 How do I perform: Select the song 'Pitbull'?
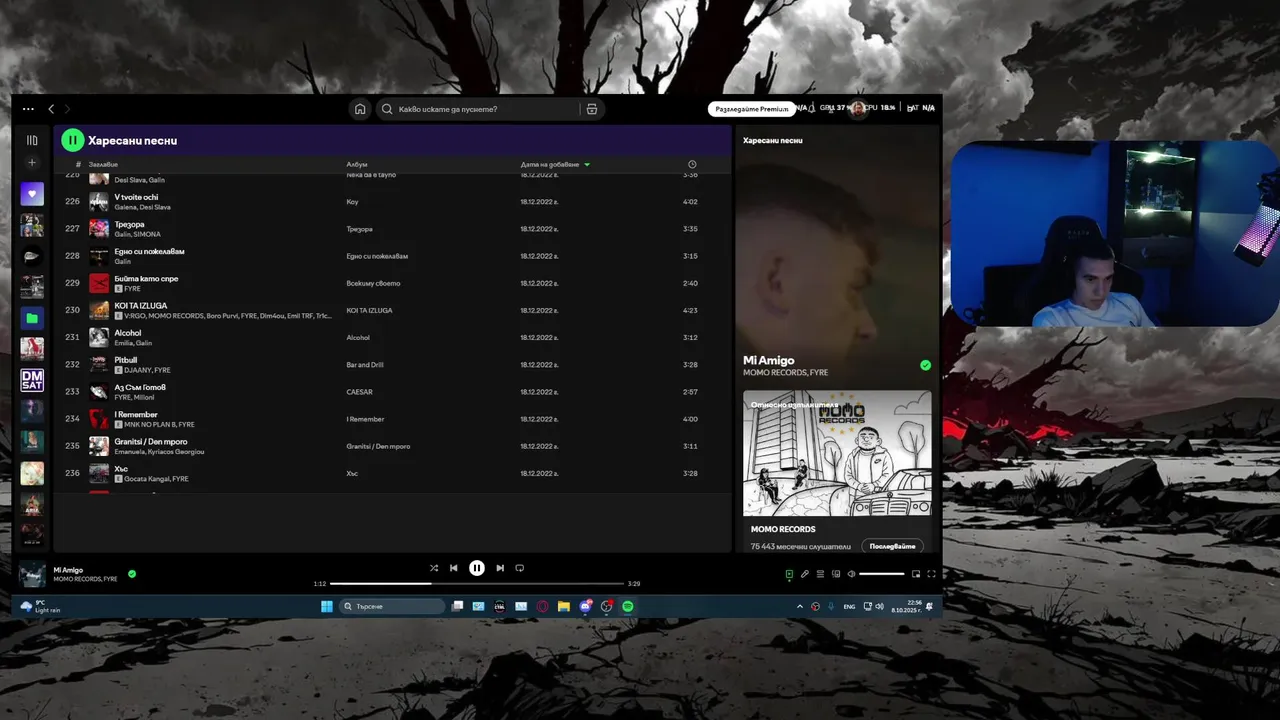(126, 360)
